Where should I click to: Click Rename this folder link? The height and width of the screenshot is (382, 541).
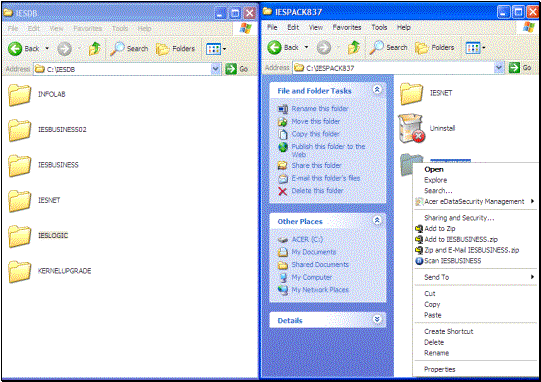coord(319,109)
